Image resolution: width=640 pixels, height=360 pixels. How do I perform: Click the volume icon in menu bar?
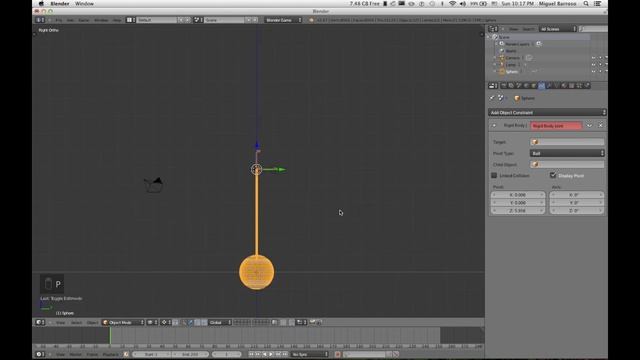tap(463, 4)
